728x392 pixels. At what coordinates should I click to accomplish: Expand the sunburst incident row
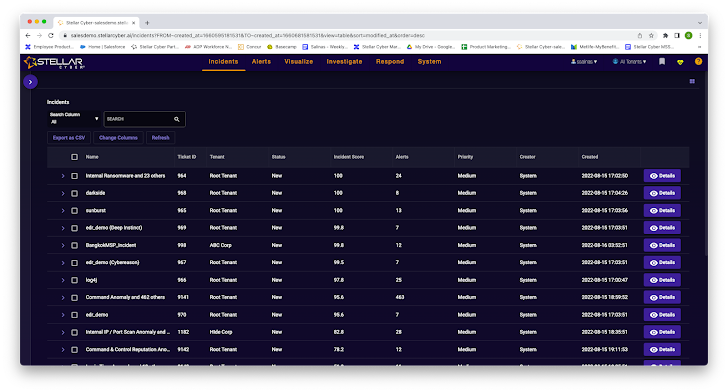(63, 211)
